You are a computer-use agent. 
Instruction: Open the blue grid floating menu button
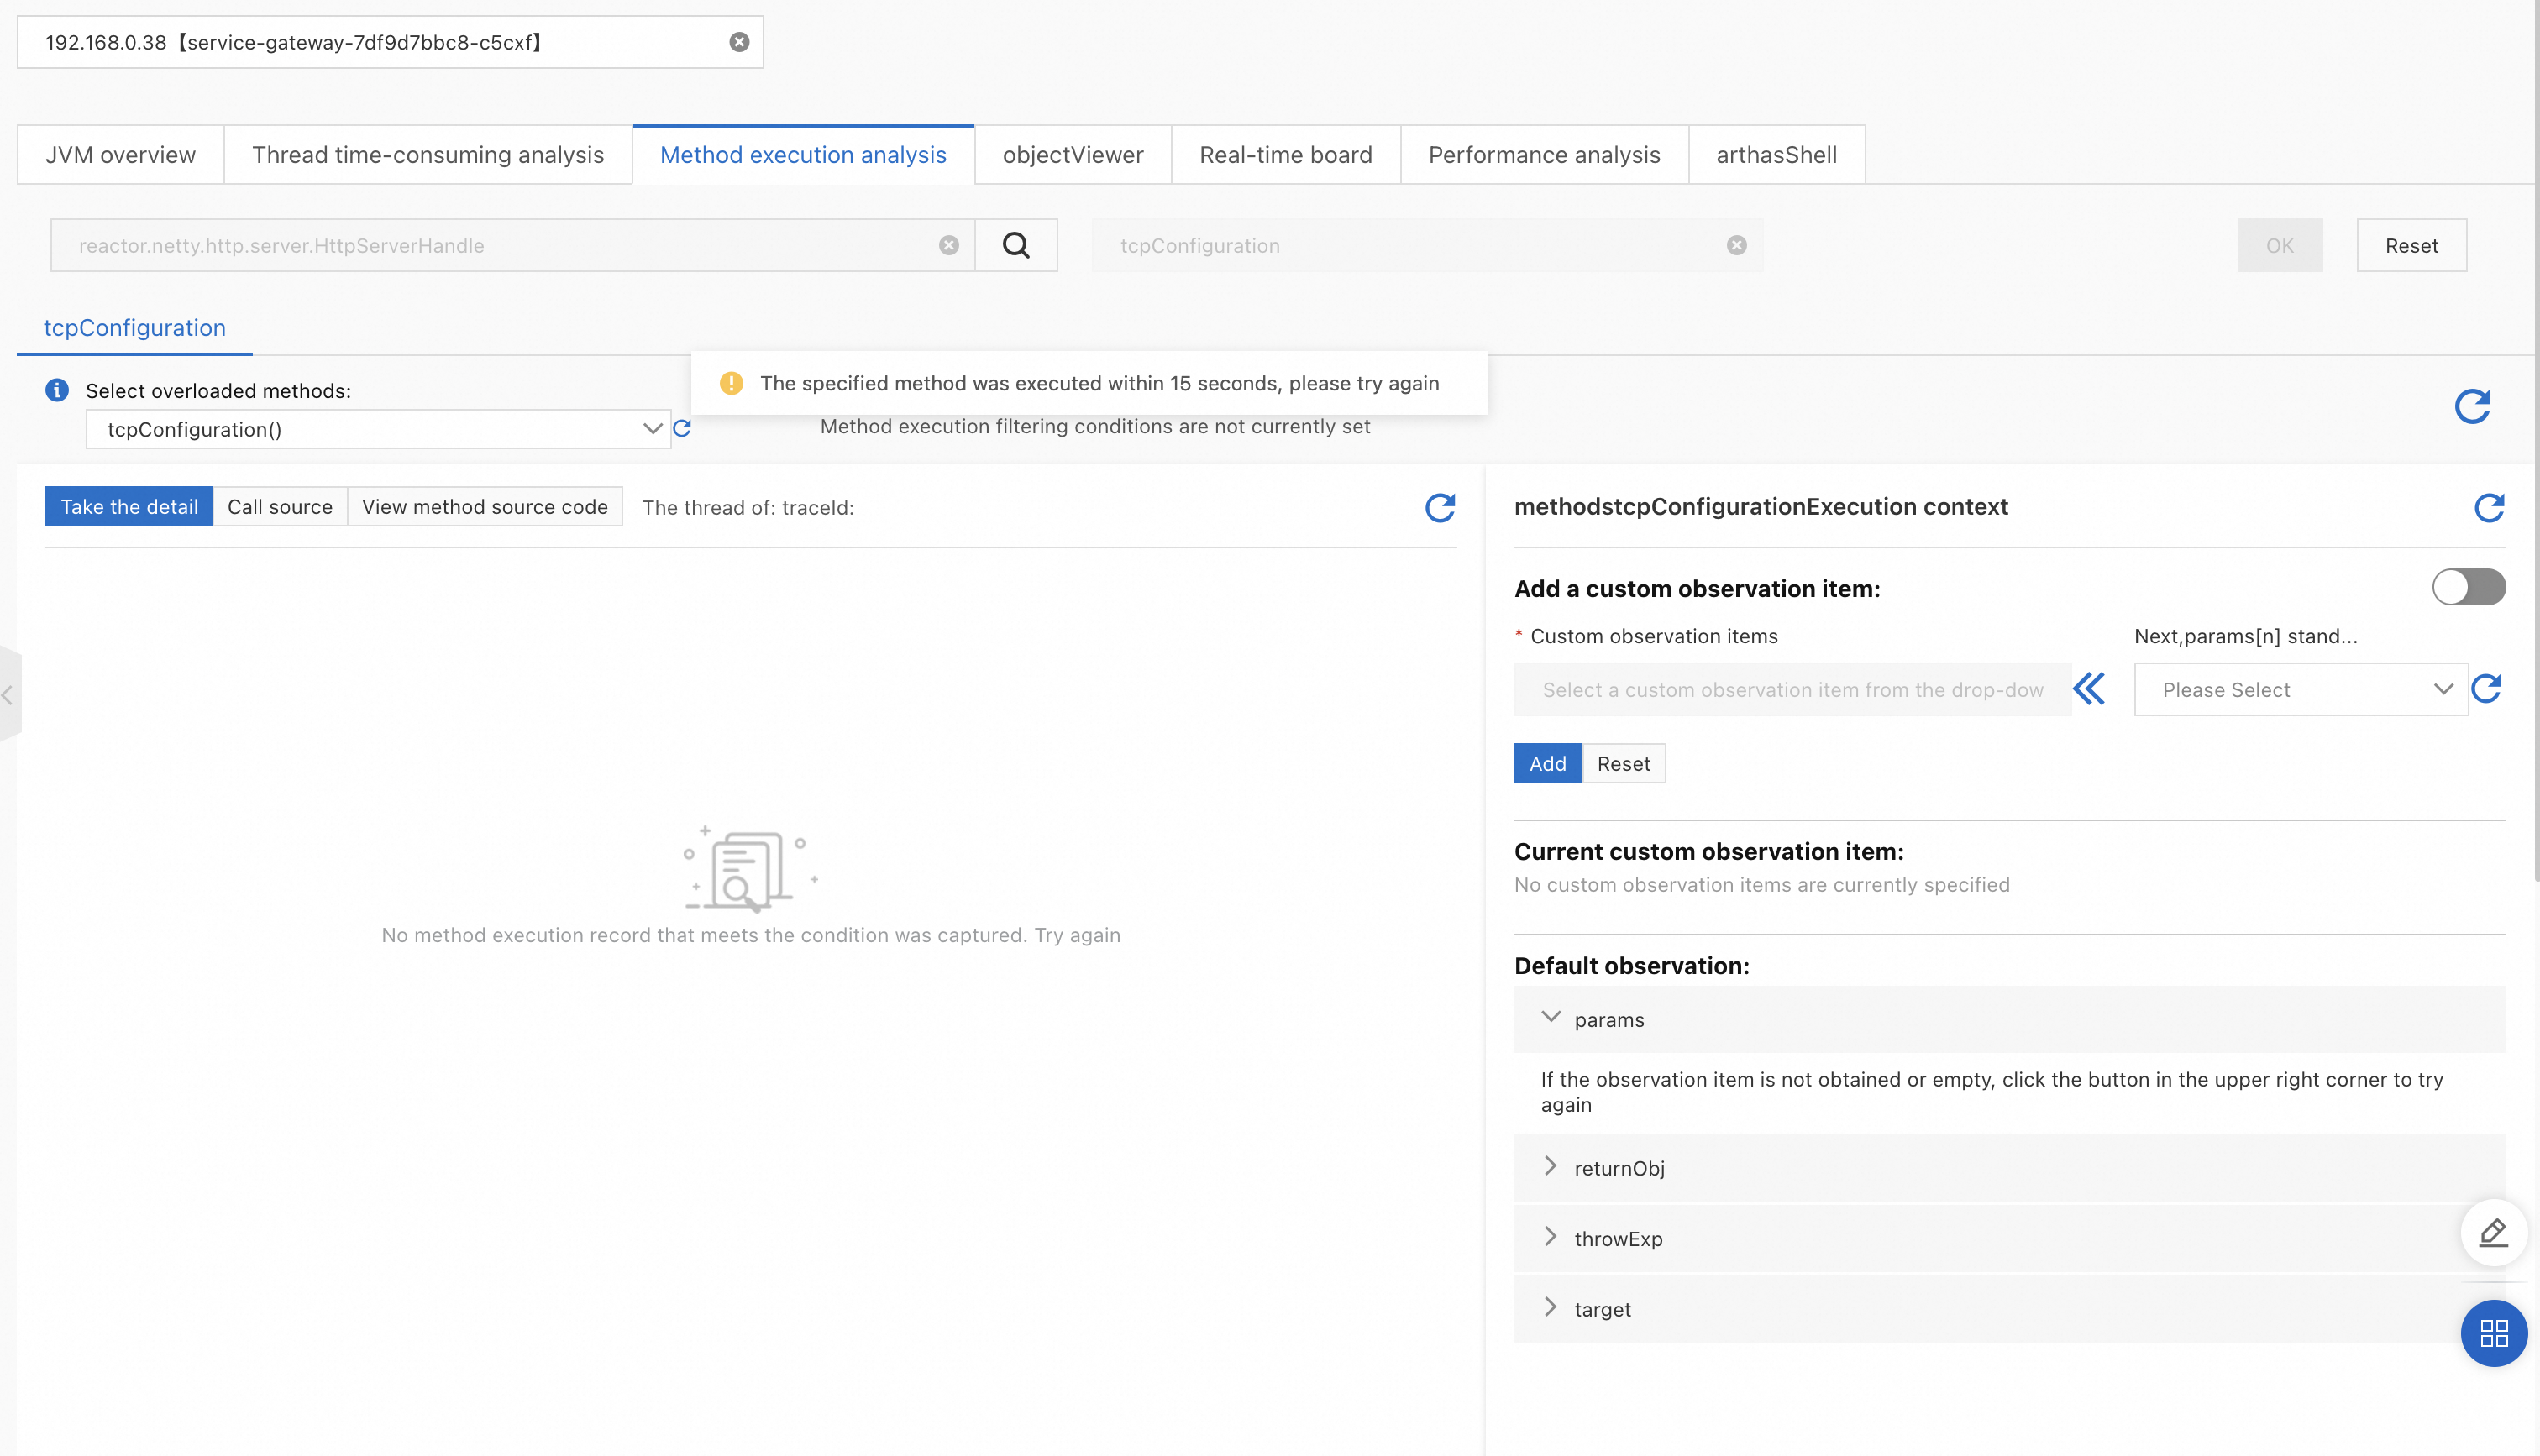(2493, 1333)
